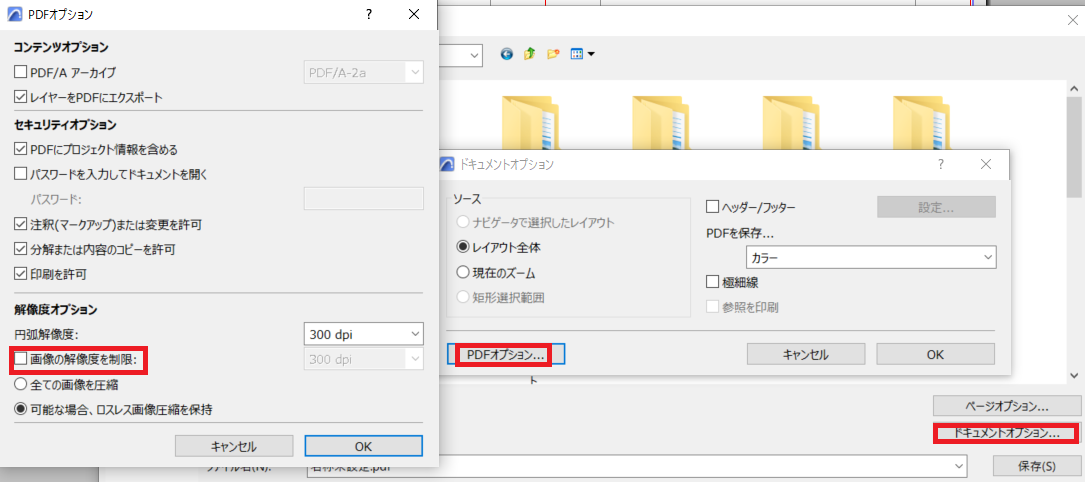Click the パスワード input field
The width and height of the screenshot is (1085, 482).
pos(363,198)
